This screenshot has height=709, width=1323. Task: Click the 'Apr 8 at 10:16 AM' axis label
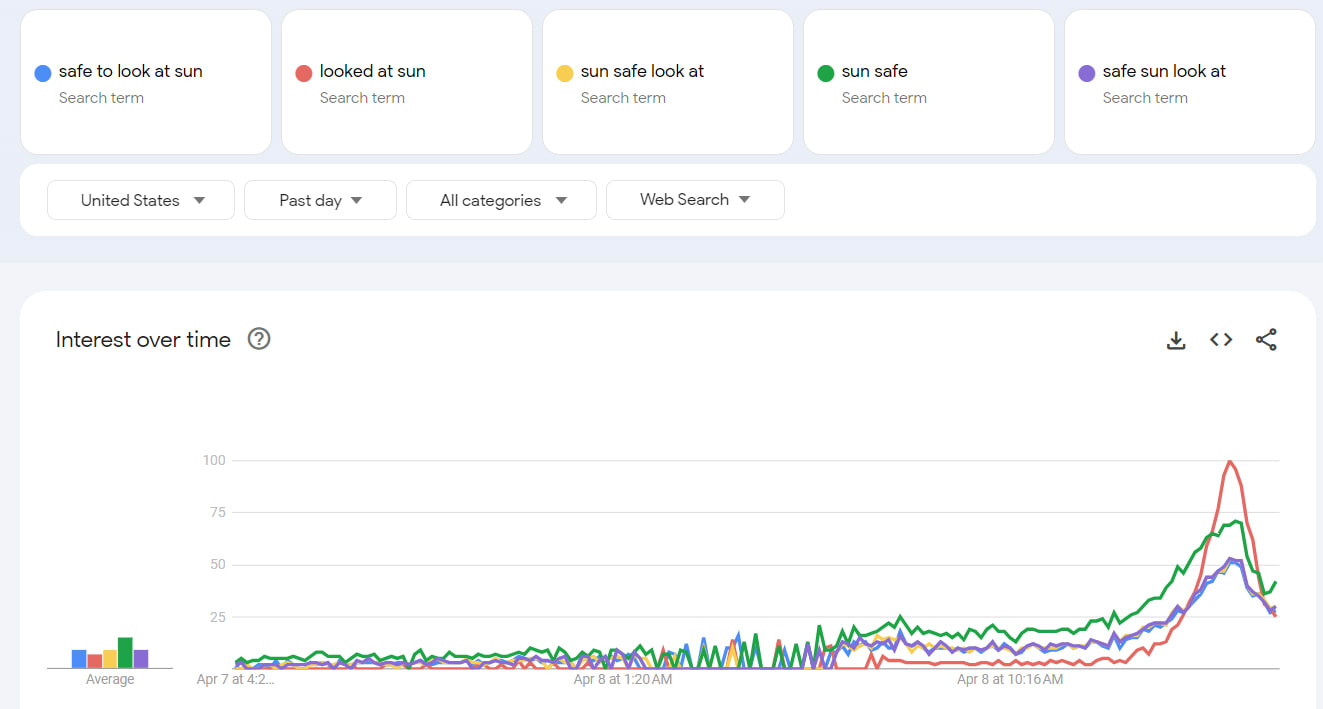pyautogui.click(x=1010, y=680)
